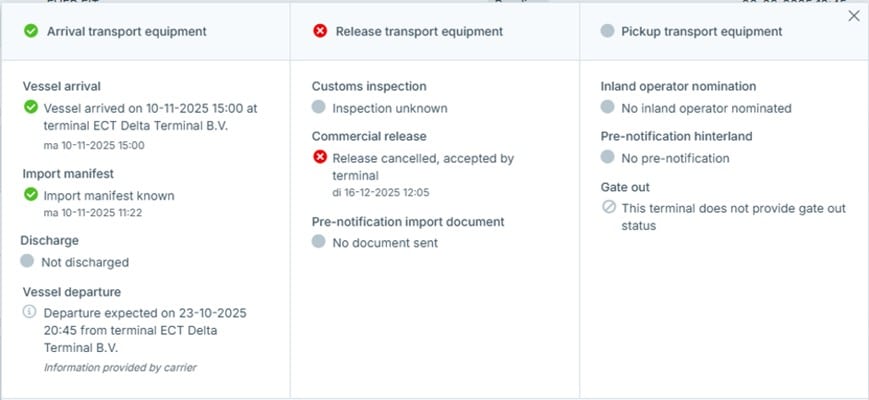The image size is (869, 400).
Task: Select the Pickup transport equipment header
Action: [701, 31]
